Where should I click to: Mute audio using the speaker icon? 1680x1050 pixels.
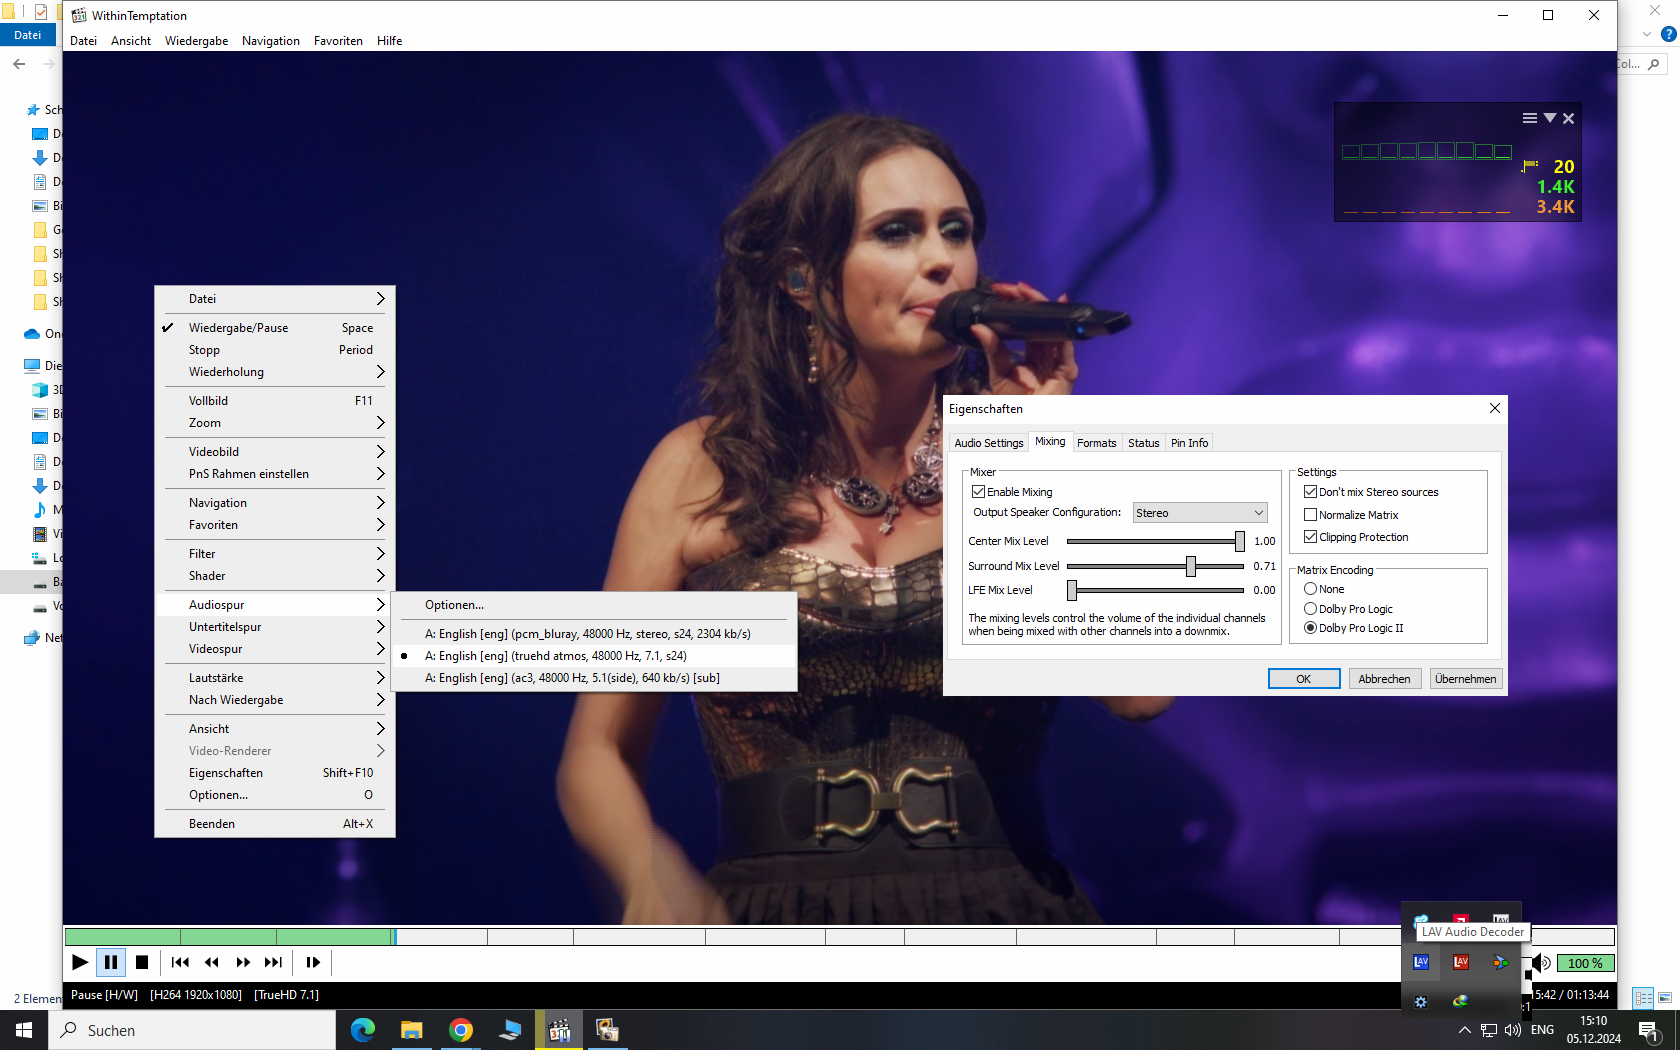pyautogui.click(x=1541, y=963)
